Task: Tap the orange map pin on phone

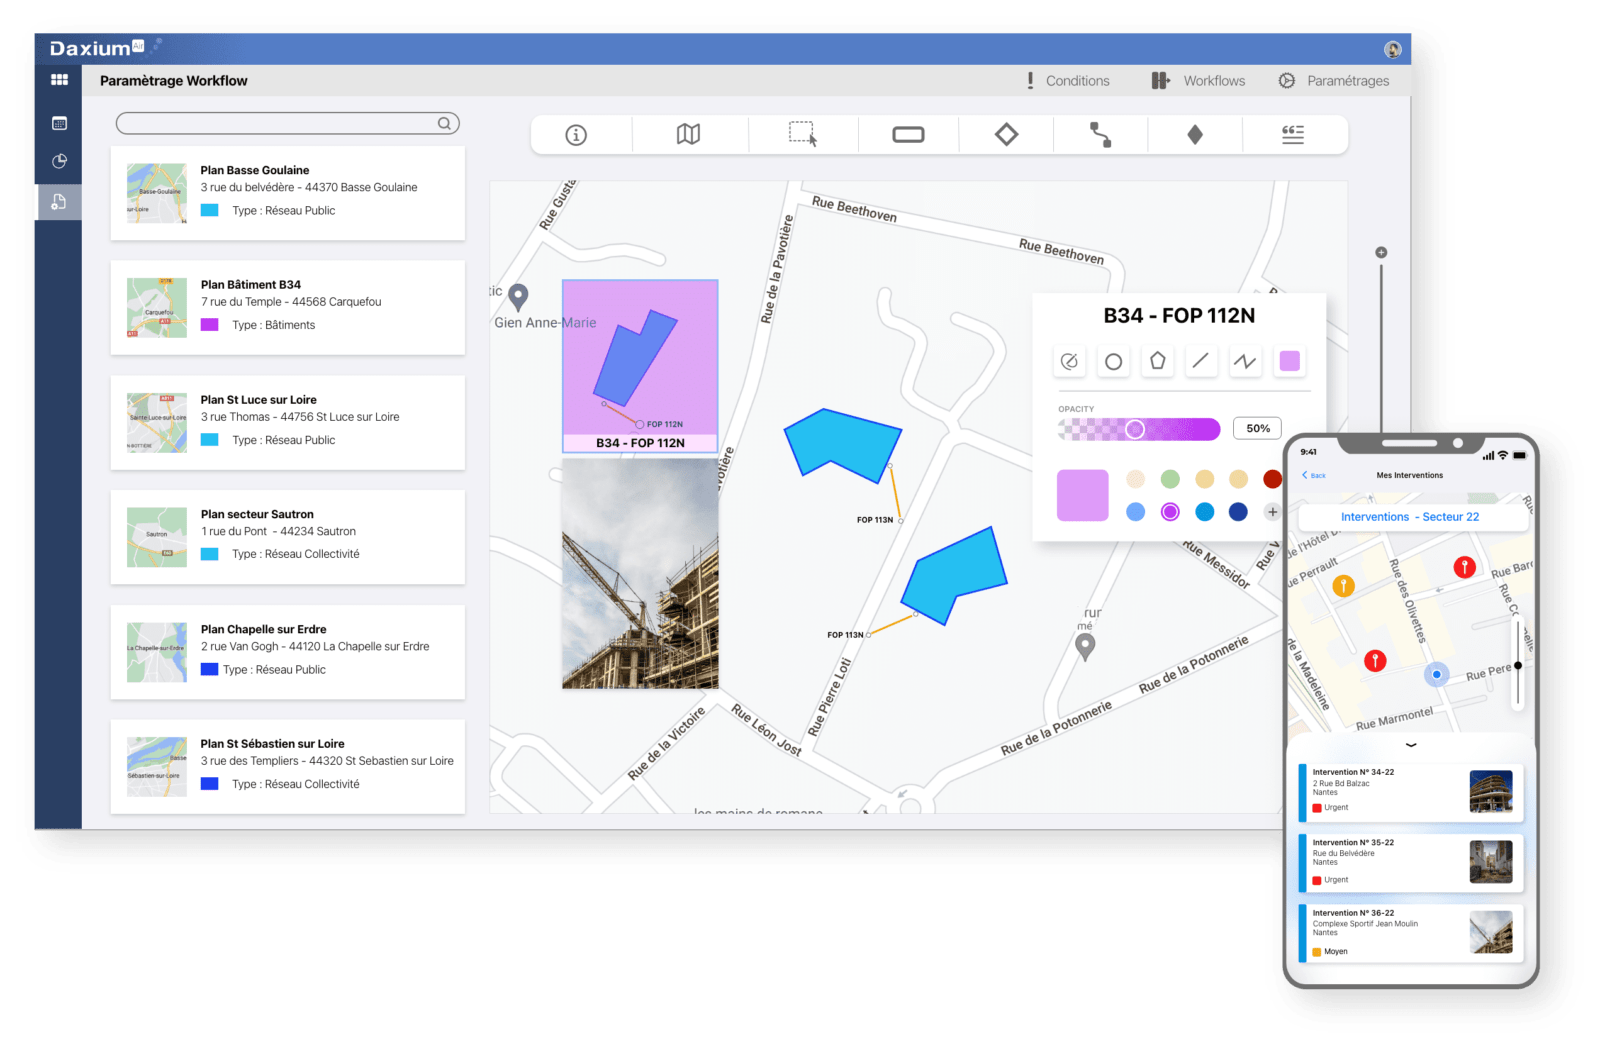Action: click(x=1344, y=586)
